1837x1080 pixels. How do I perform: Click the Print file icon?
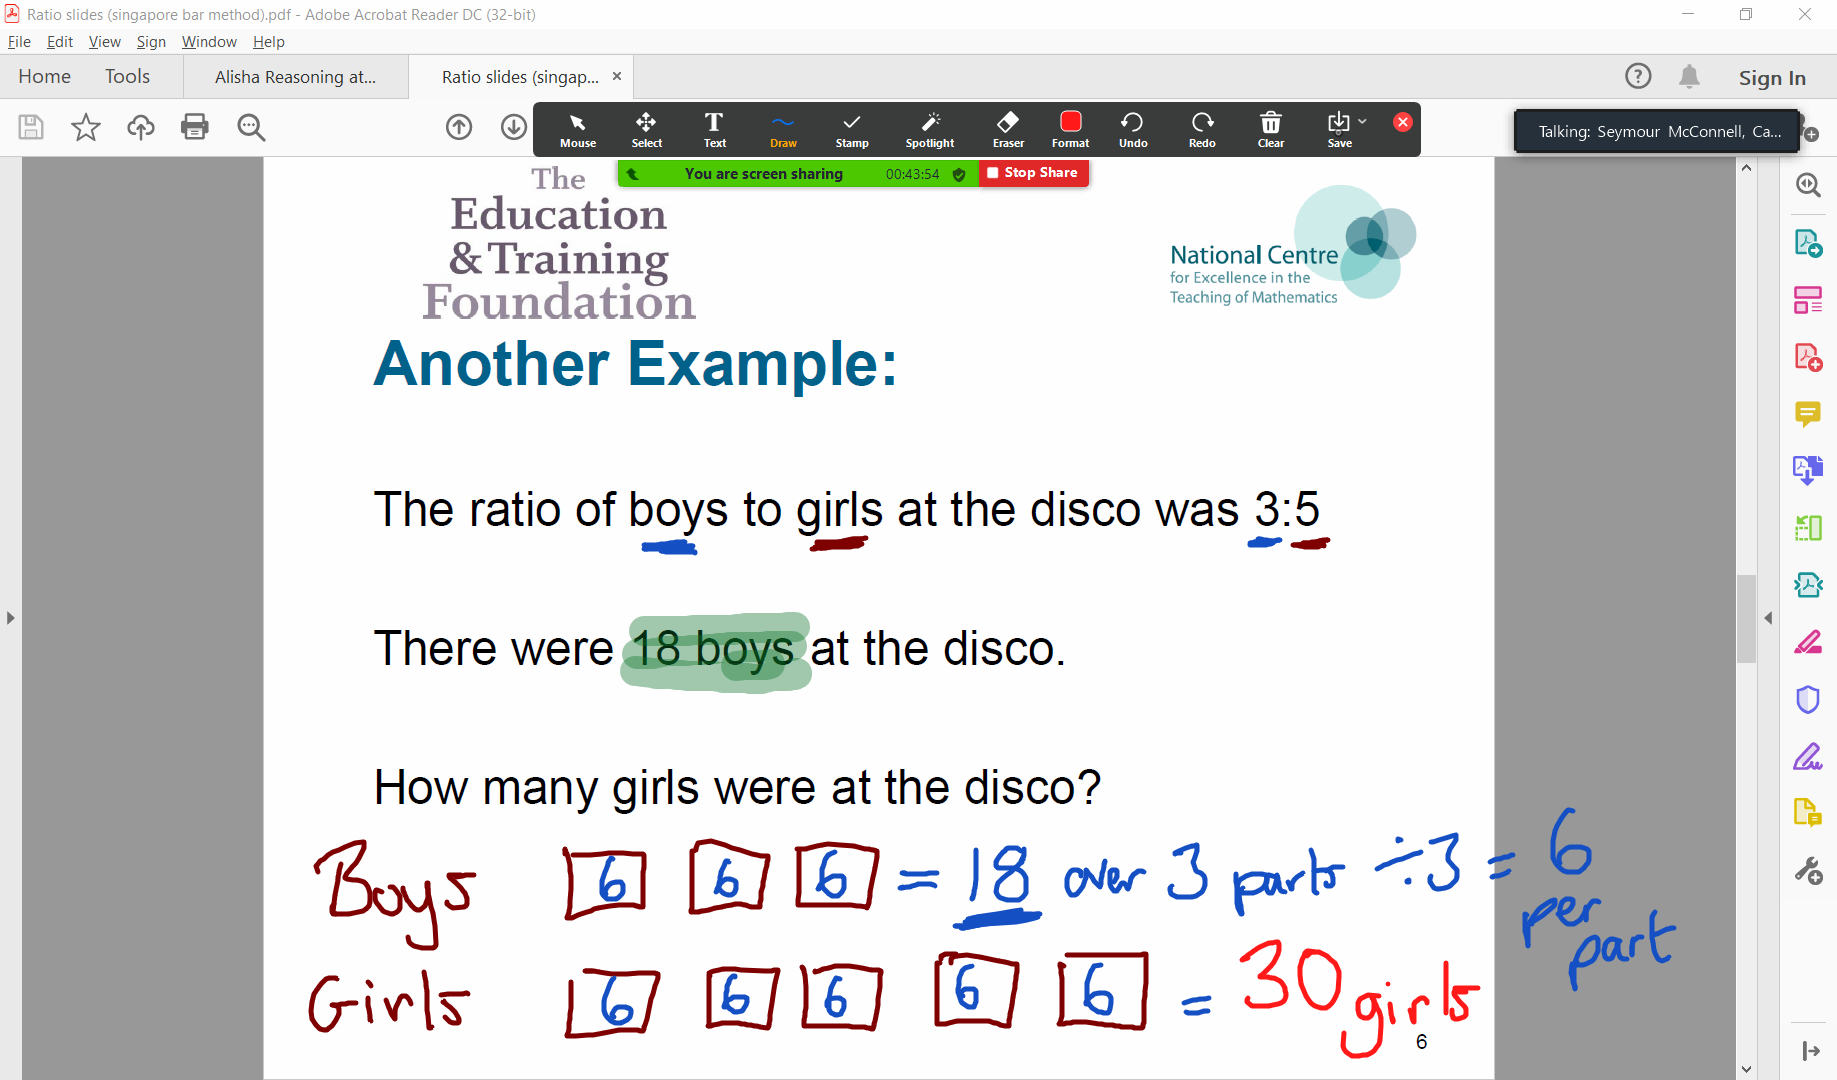[194, 127]
